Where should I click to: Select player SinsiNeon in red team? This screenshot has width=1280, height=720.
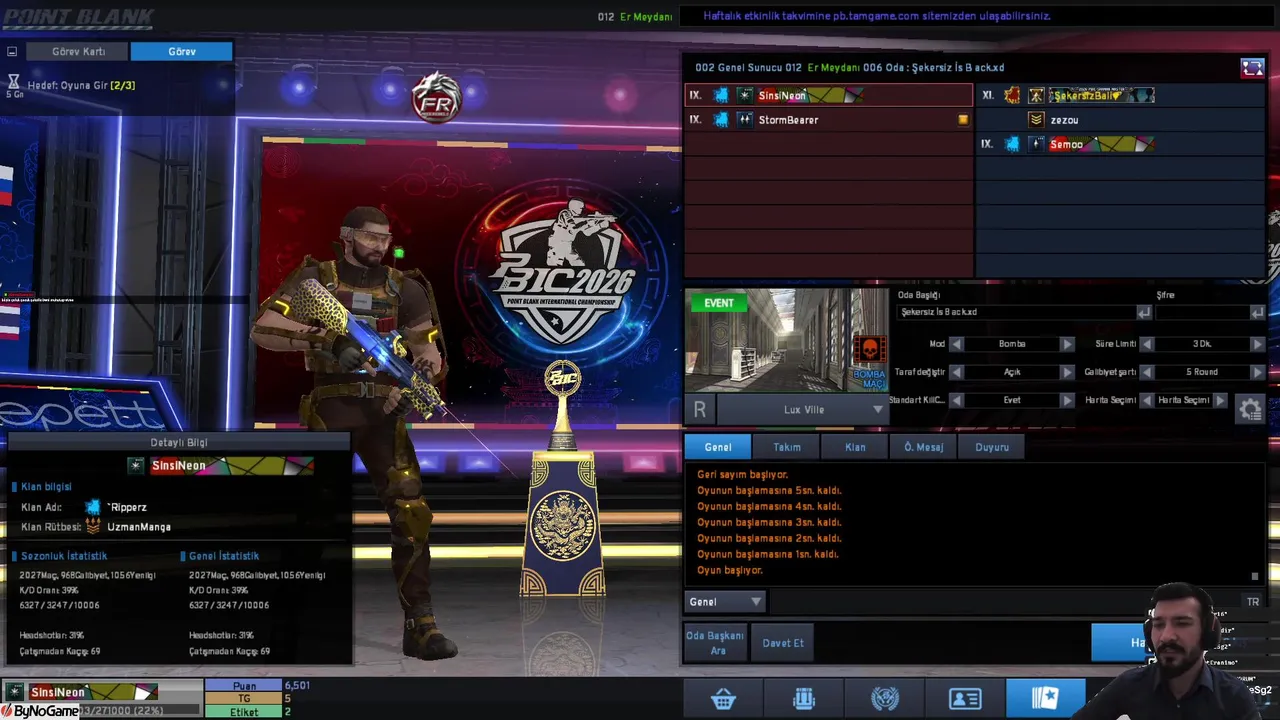coord(828,95)
